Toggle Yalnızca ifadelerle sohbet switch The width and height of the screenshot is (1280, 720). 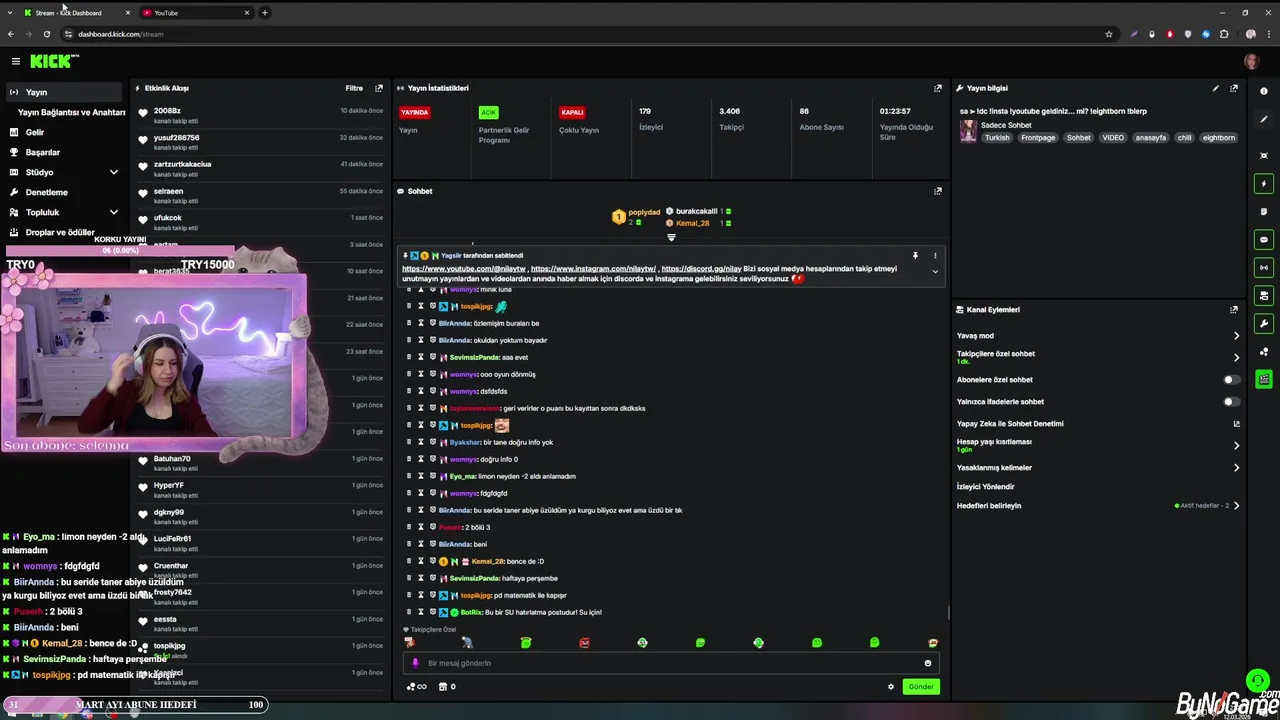coord(1232,402)
